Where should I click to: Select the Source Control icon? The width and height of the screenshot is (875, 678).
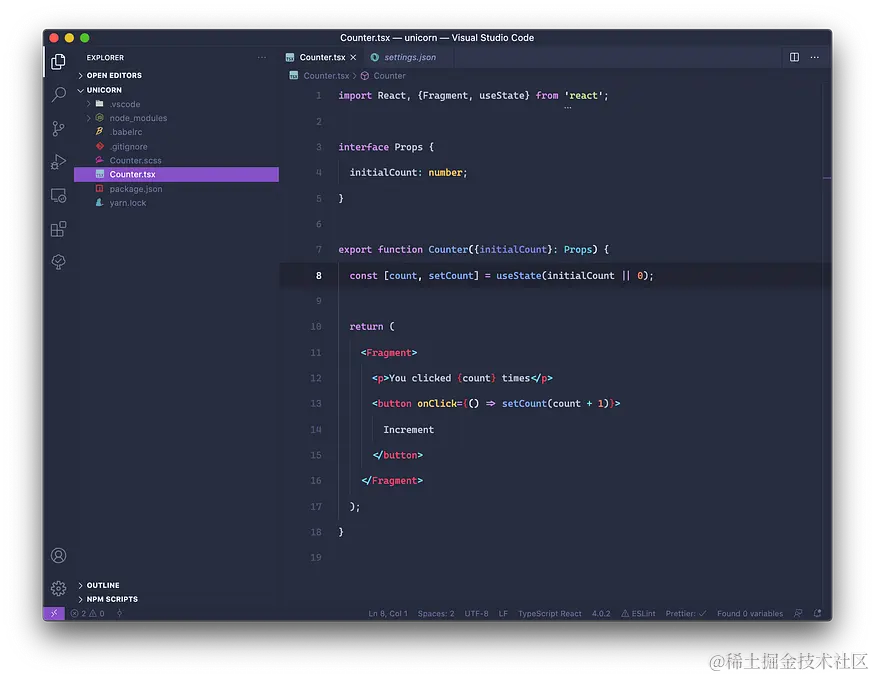(x=57, y=128)
